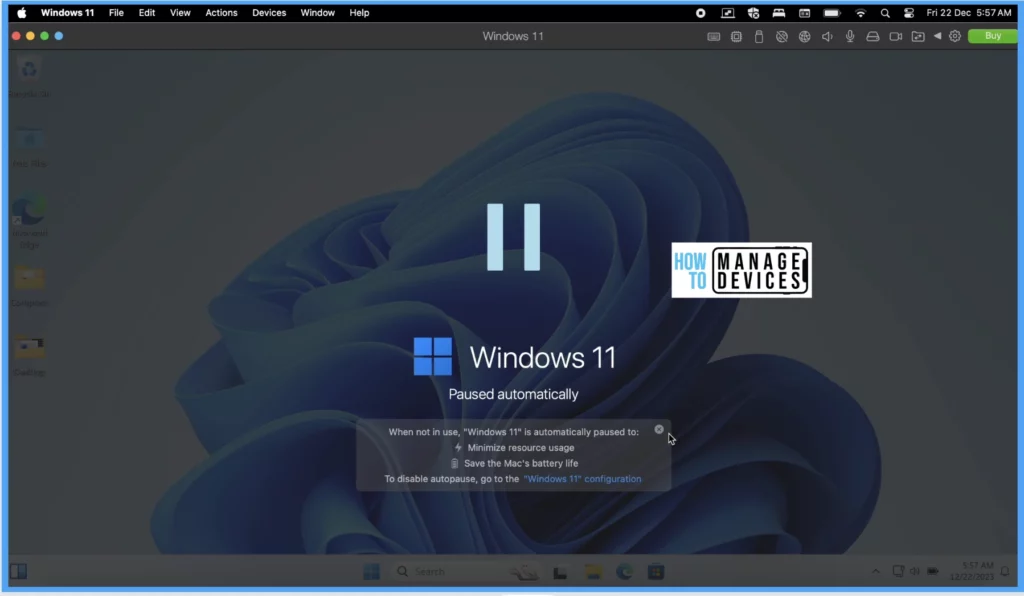Open the Apple menu
Image resolution: width=1024 pixels, height=596 pixels.
pyautogui.click(x=22, y=12)
